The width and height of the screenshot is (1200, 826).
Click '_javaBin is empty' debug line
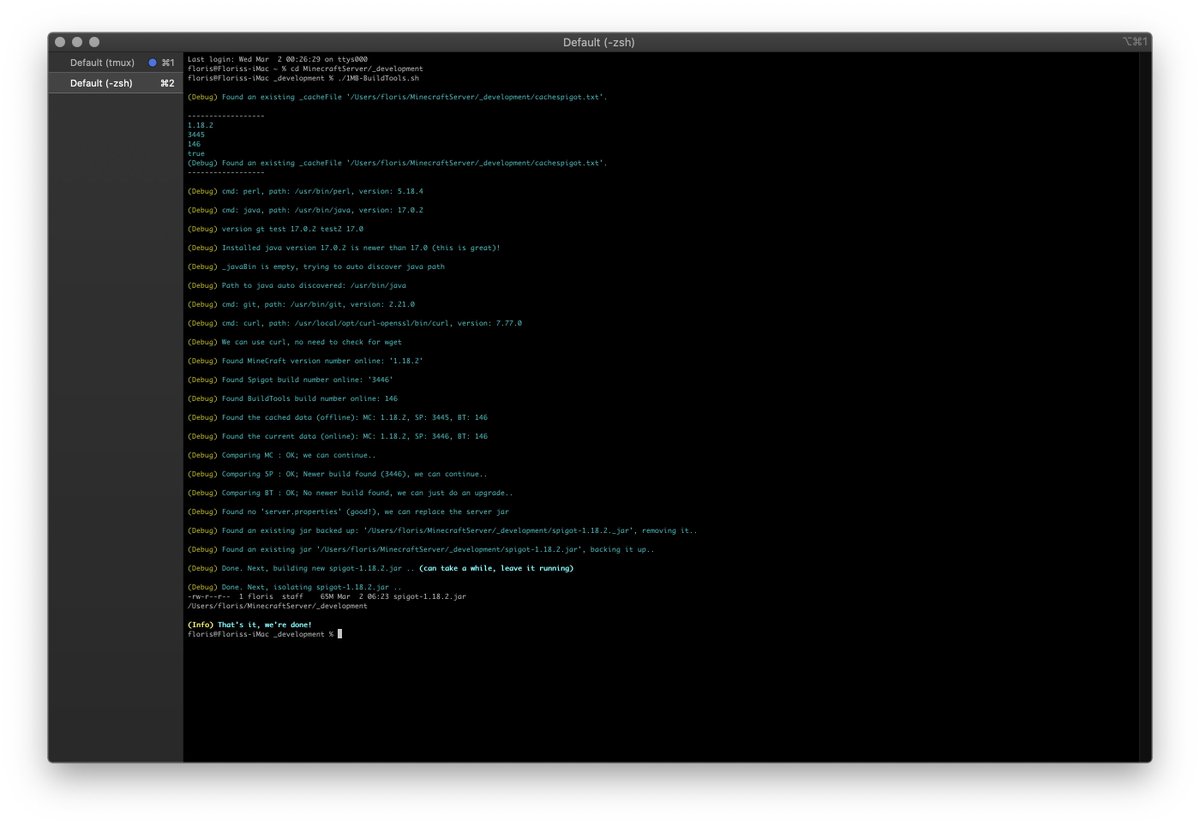[x=316, y=266]
